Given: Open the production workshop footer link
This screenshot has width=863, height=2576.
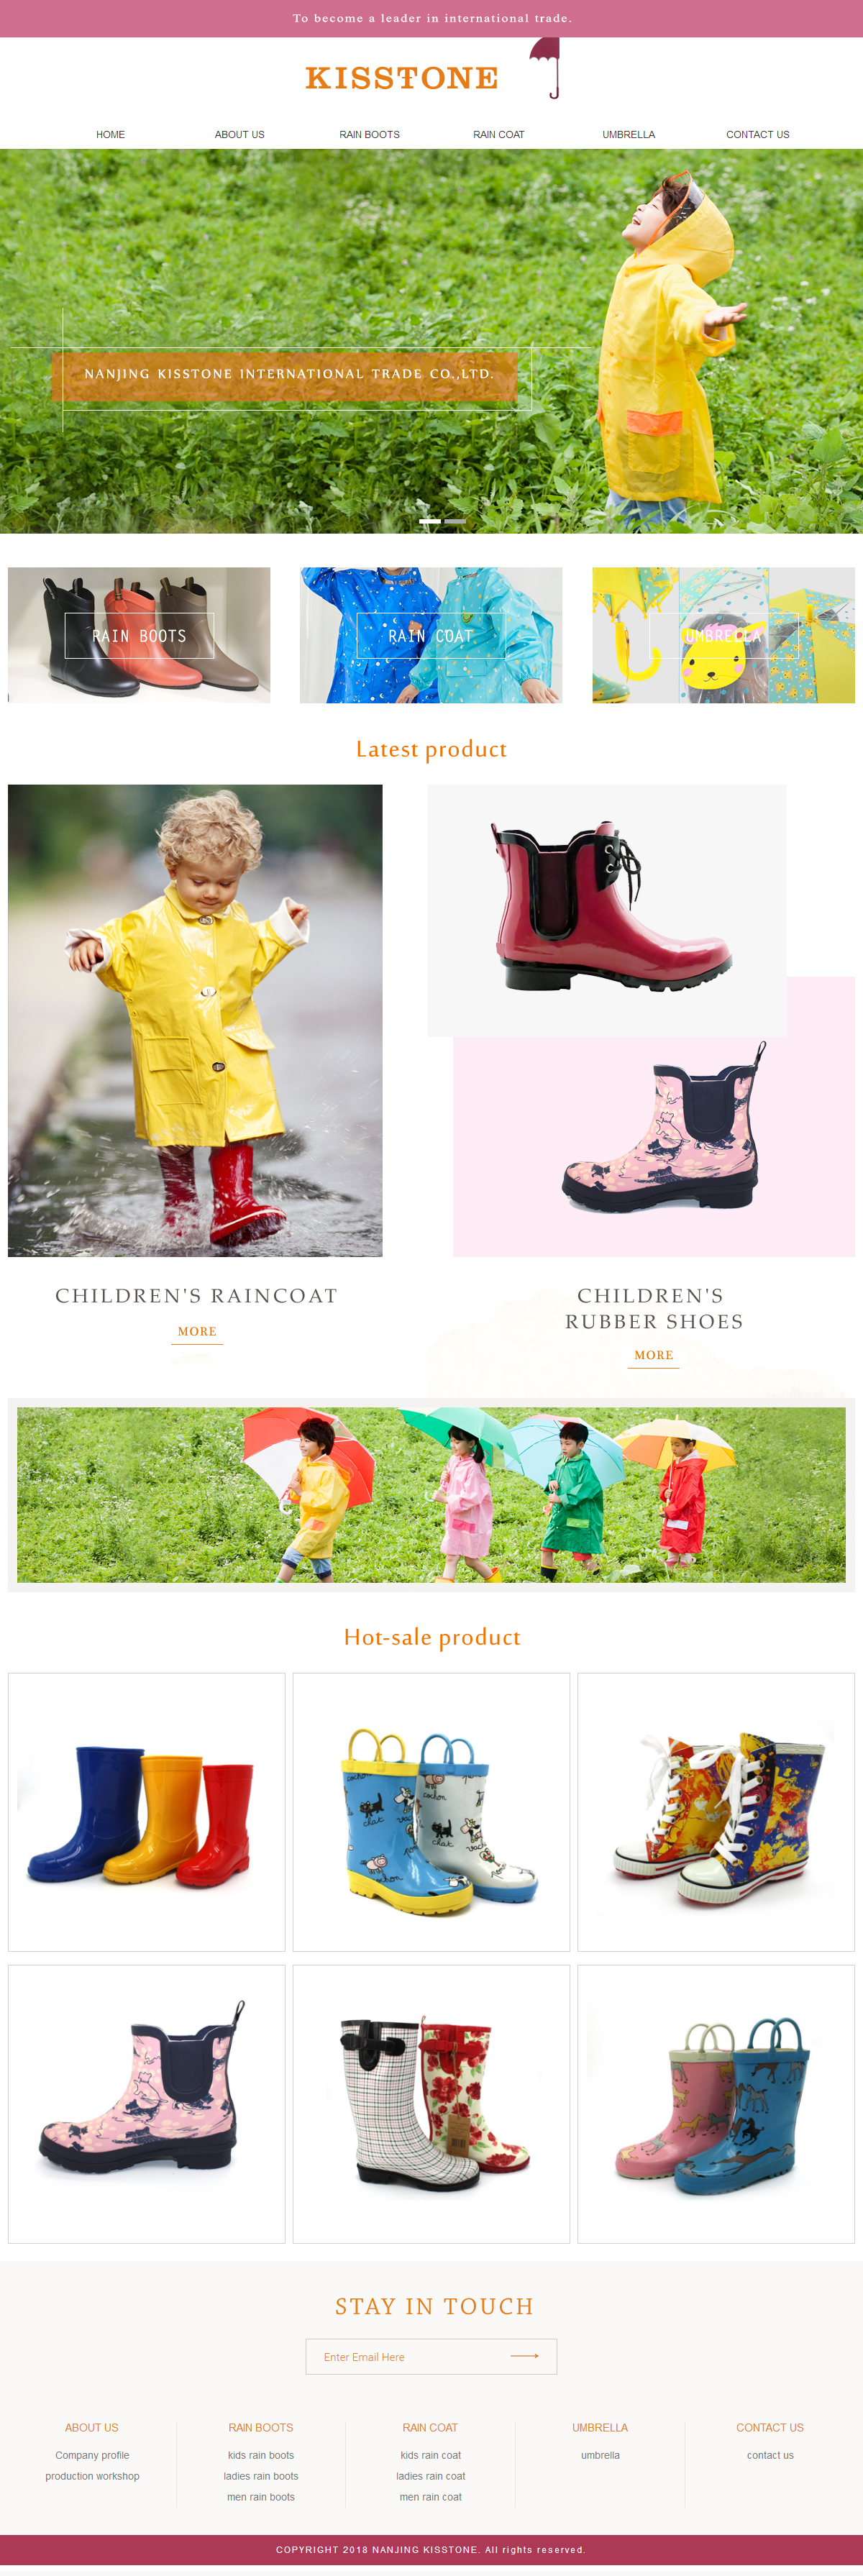Looking at the screenshot, I should 92,2475.
